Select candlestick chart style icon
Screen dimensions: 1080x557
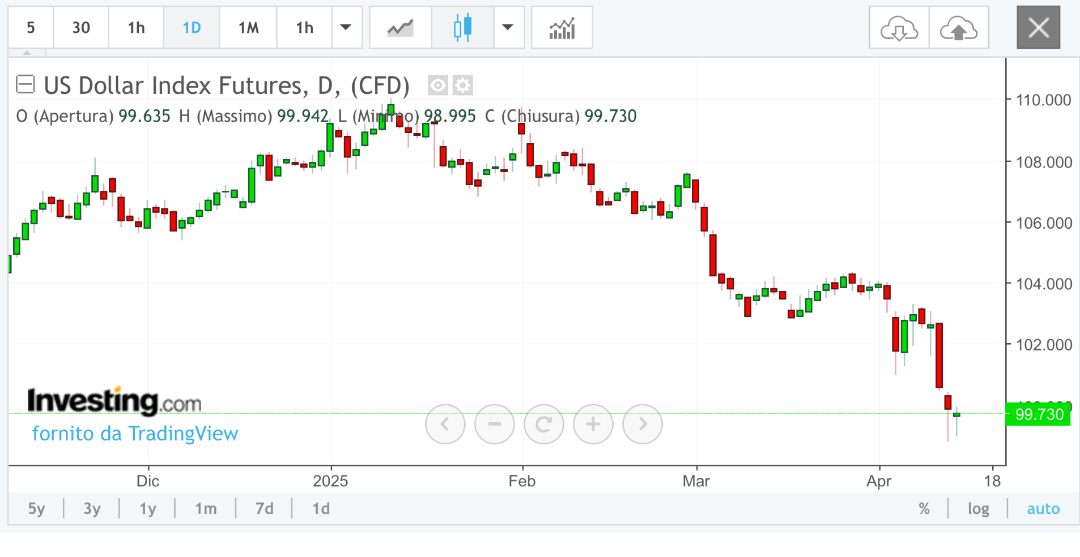(x=463, y=28)
